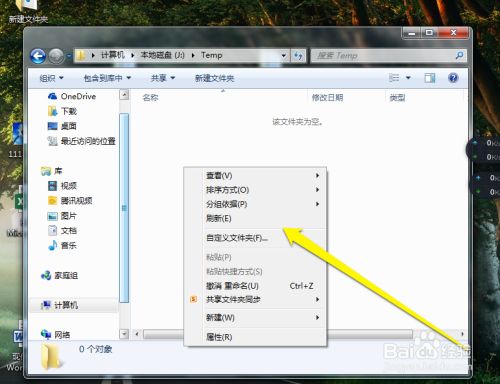Open the 组织 dropdown menu
Viewport: 500px width, 384px height.
(x=51, y=78)
